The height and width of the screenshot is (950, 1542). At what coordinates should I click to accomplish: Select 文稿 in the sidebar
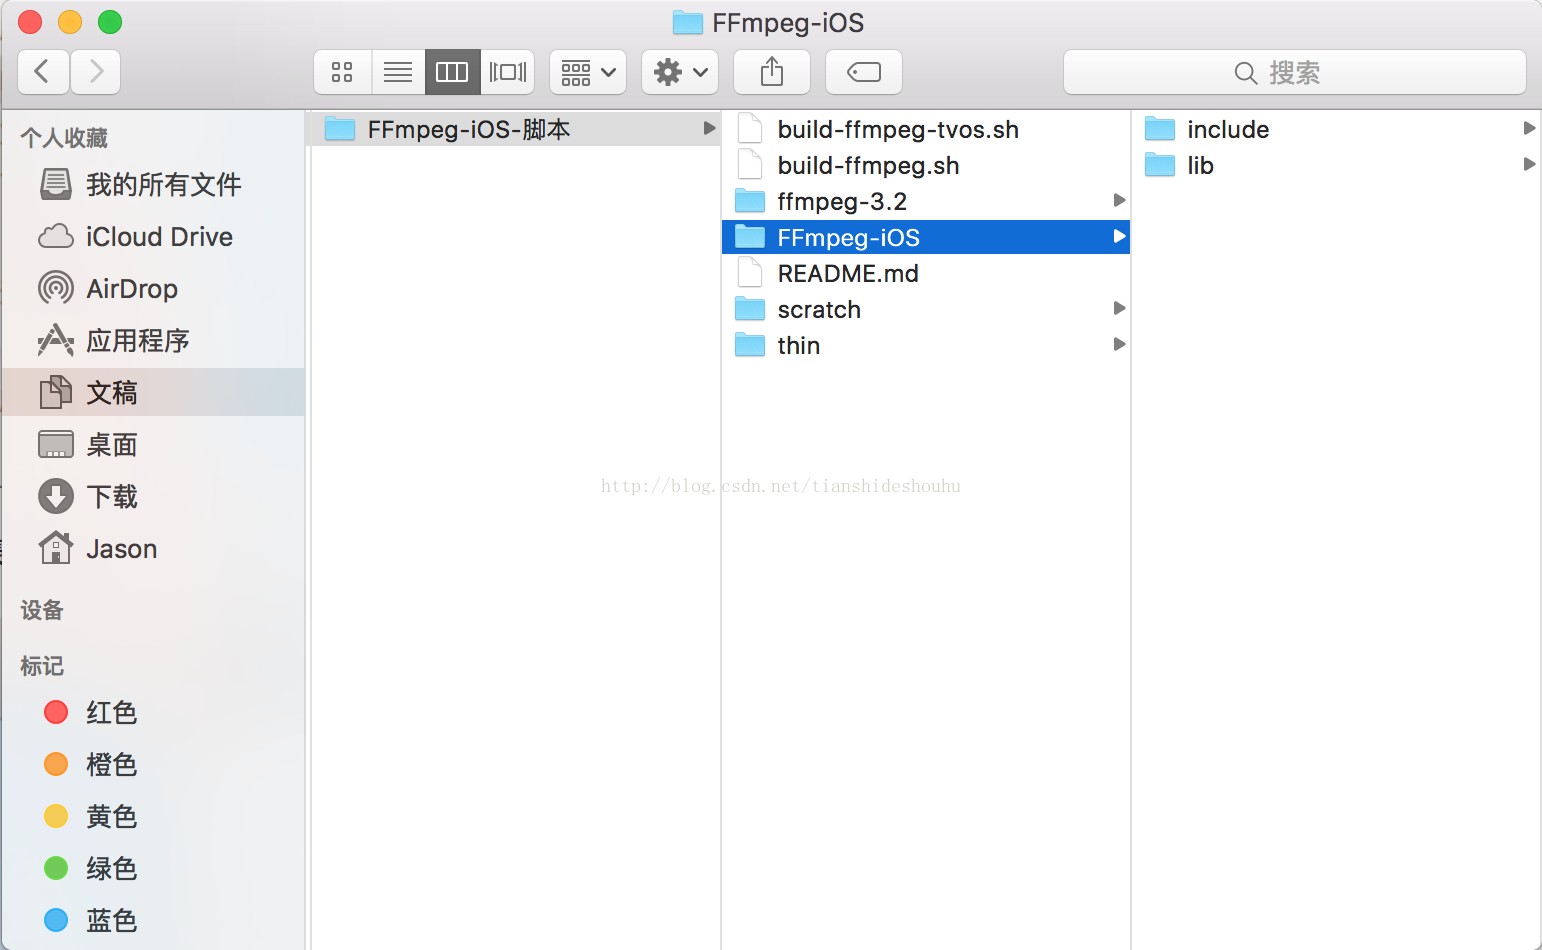[x=153, y=392]
